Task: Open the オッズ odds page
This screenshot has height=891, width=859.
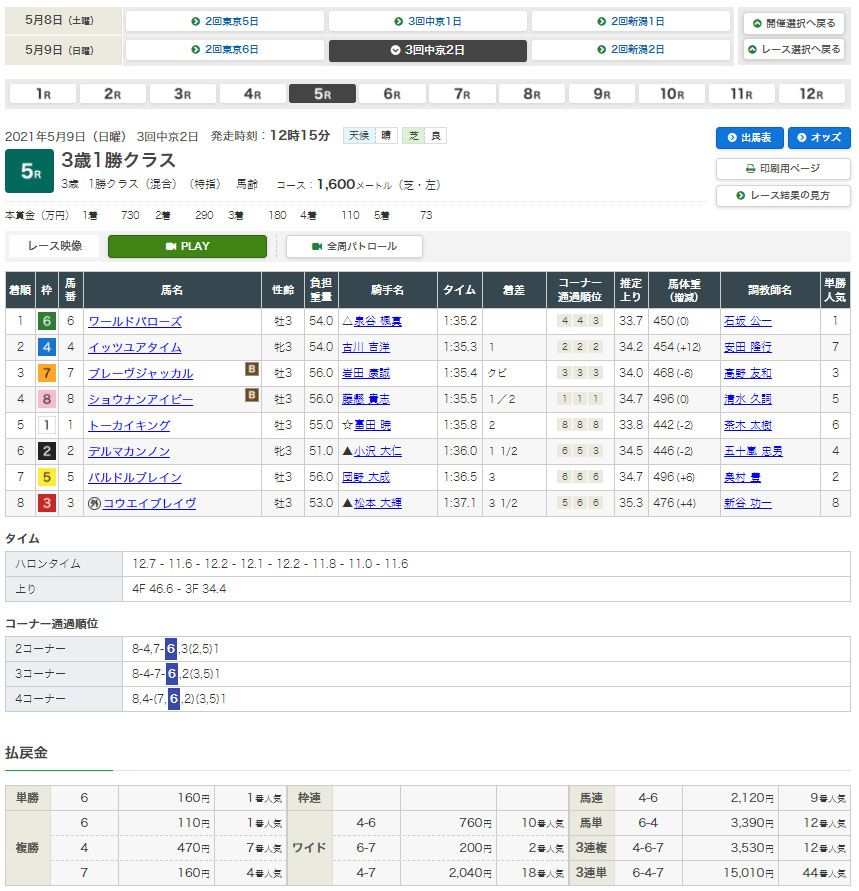Action: point(819,138)
